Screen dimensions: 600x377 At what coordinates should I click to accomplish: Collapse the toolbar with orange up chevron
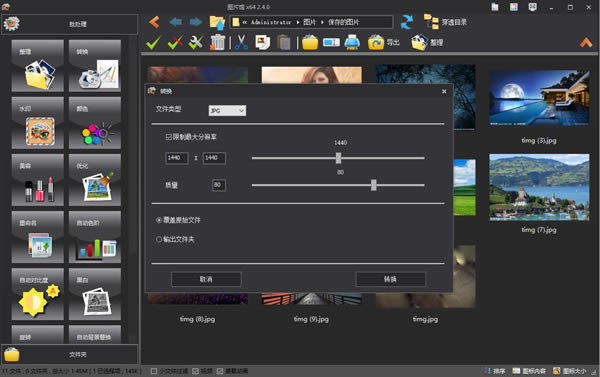point(586,42)
